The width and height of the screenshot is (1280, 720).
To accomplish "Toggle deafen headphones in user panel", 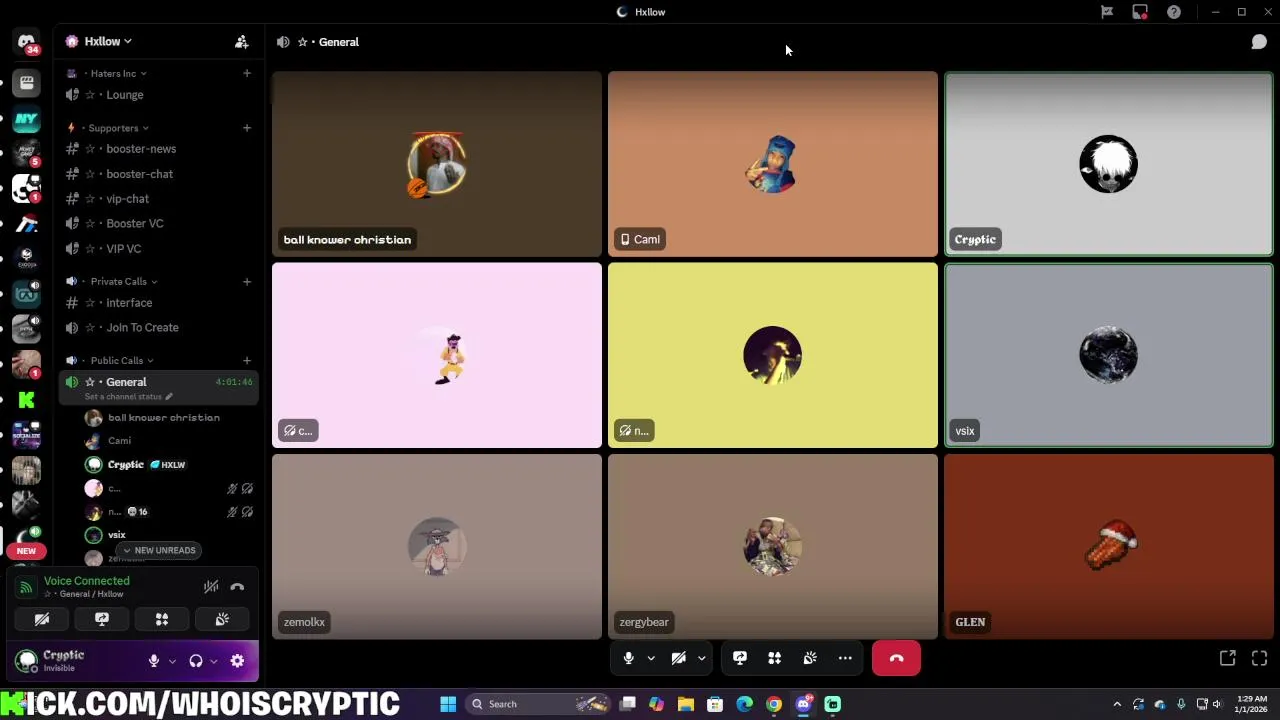I will 196,661.
